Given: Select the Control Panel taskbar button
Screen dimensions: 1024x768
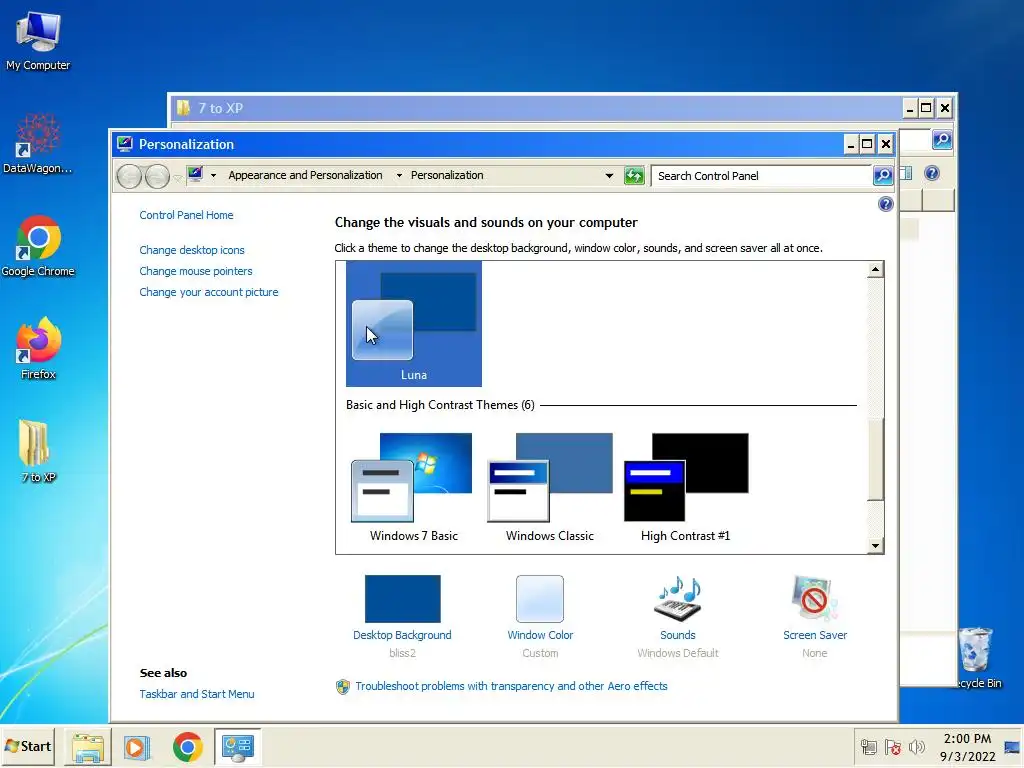Looking at the screenshot, I should [238, 747].
